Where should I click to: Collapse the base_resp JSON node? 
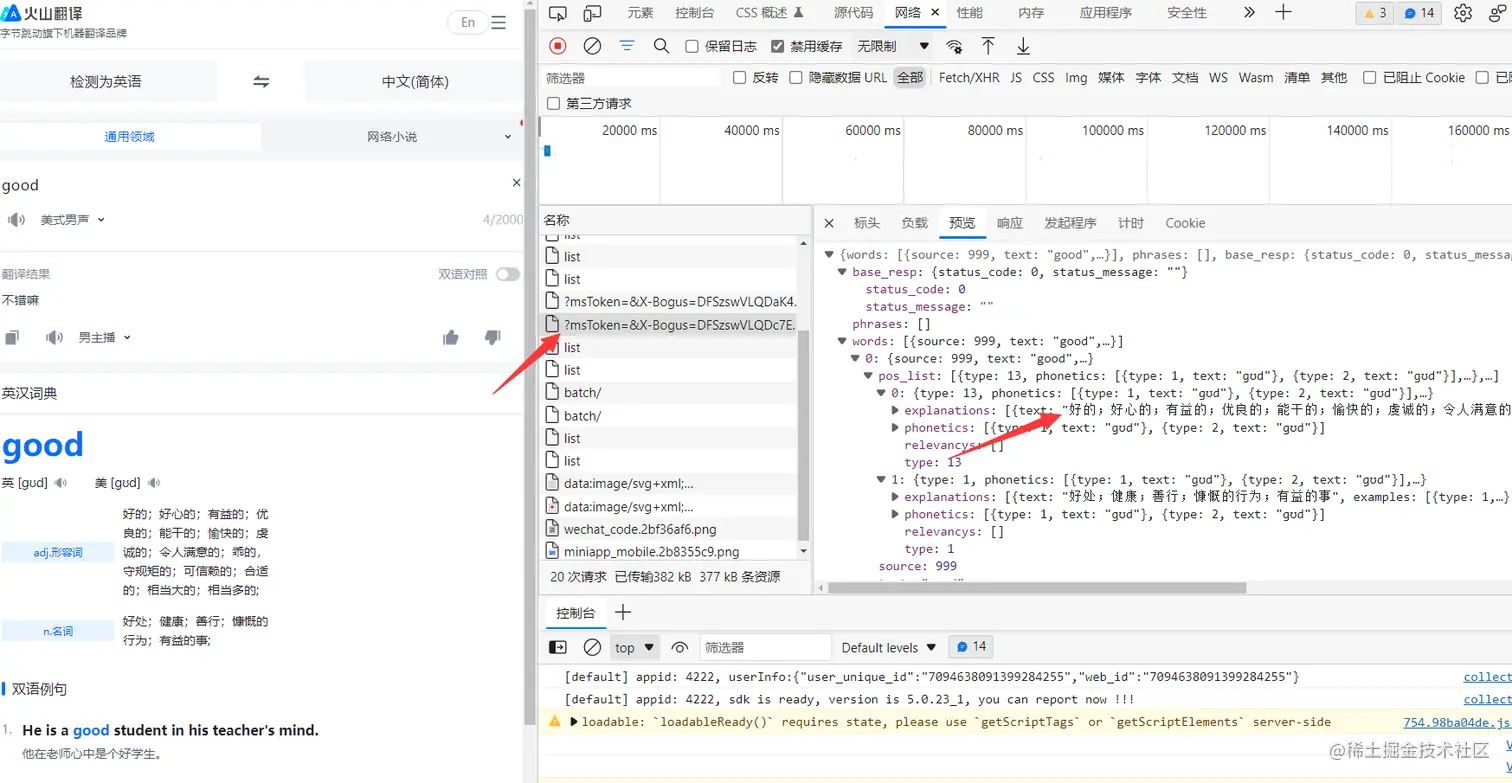point(843,272)
